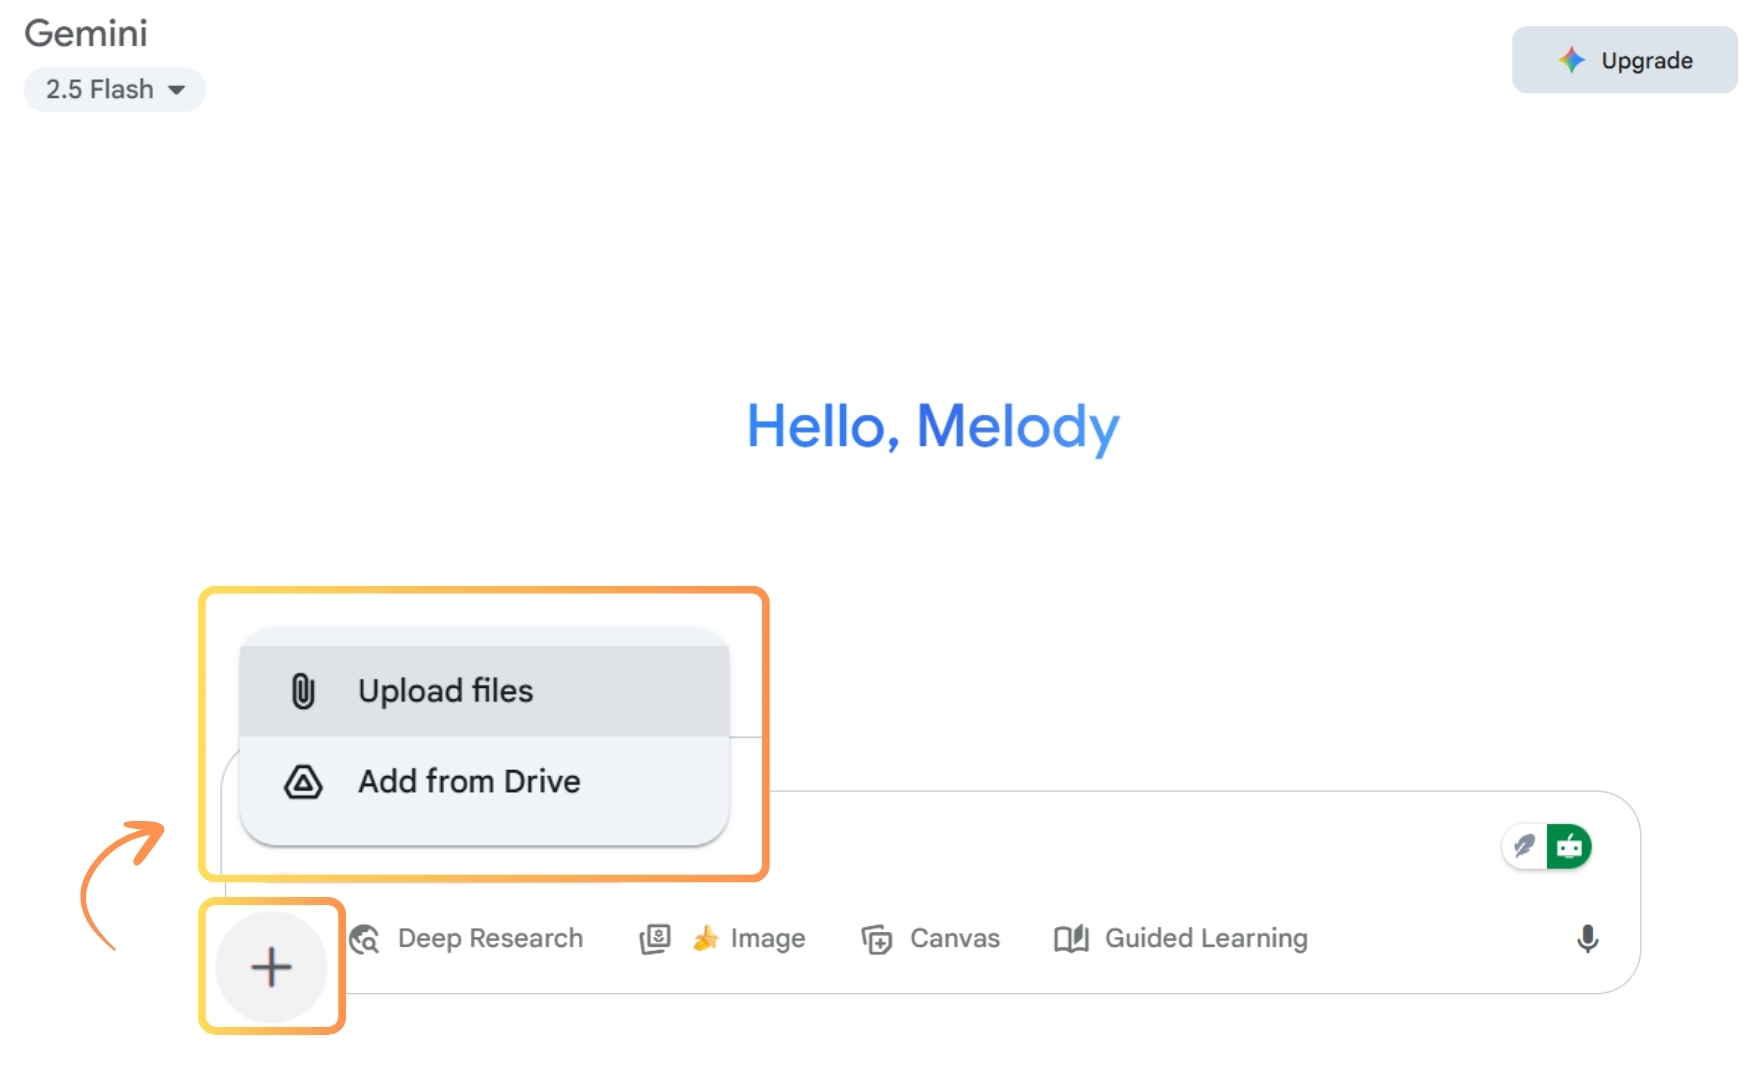Screen dimensions: 1742x1080
Task: Open Canvas using its stacked-pages icon
Action: tap(876, 939)
